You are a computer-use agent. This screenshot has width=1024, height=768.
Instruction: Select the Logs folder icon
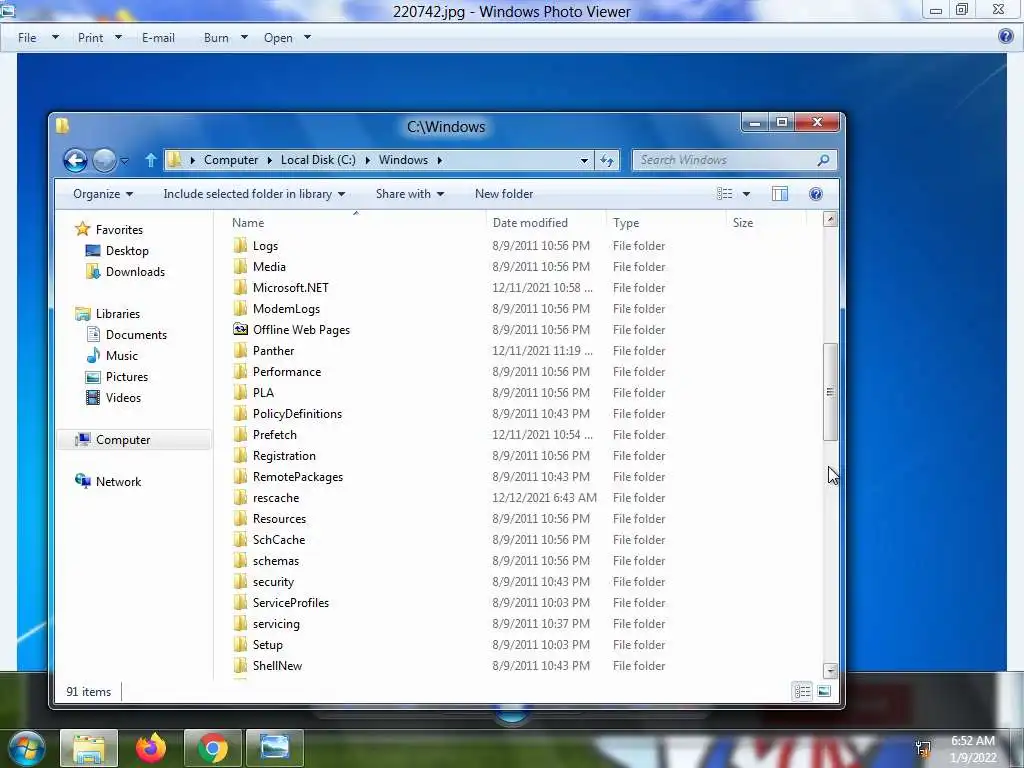point(240,246)
